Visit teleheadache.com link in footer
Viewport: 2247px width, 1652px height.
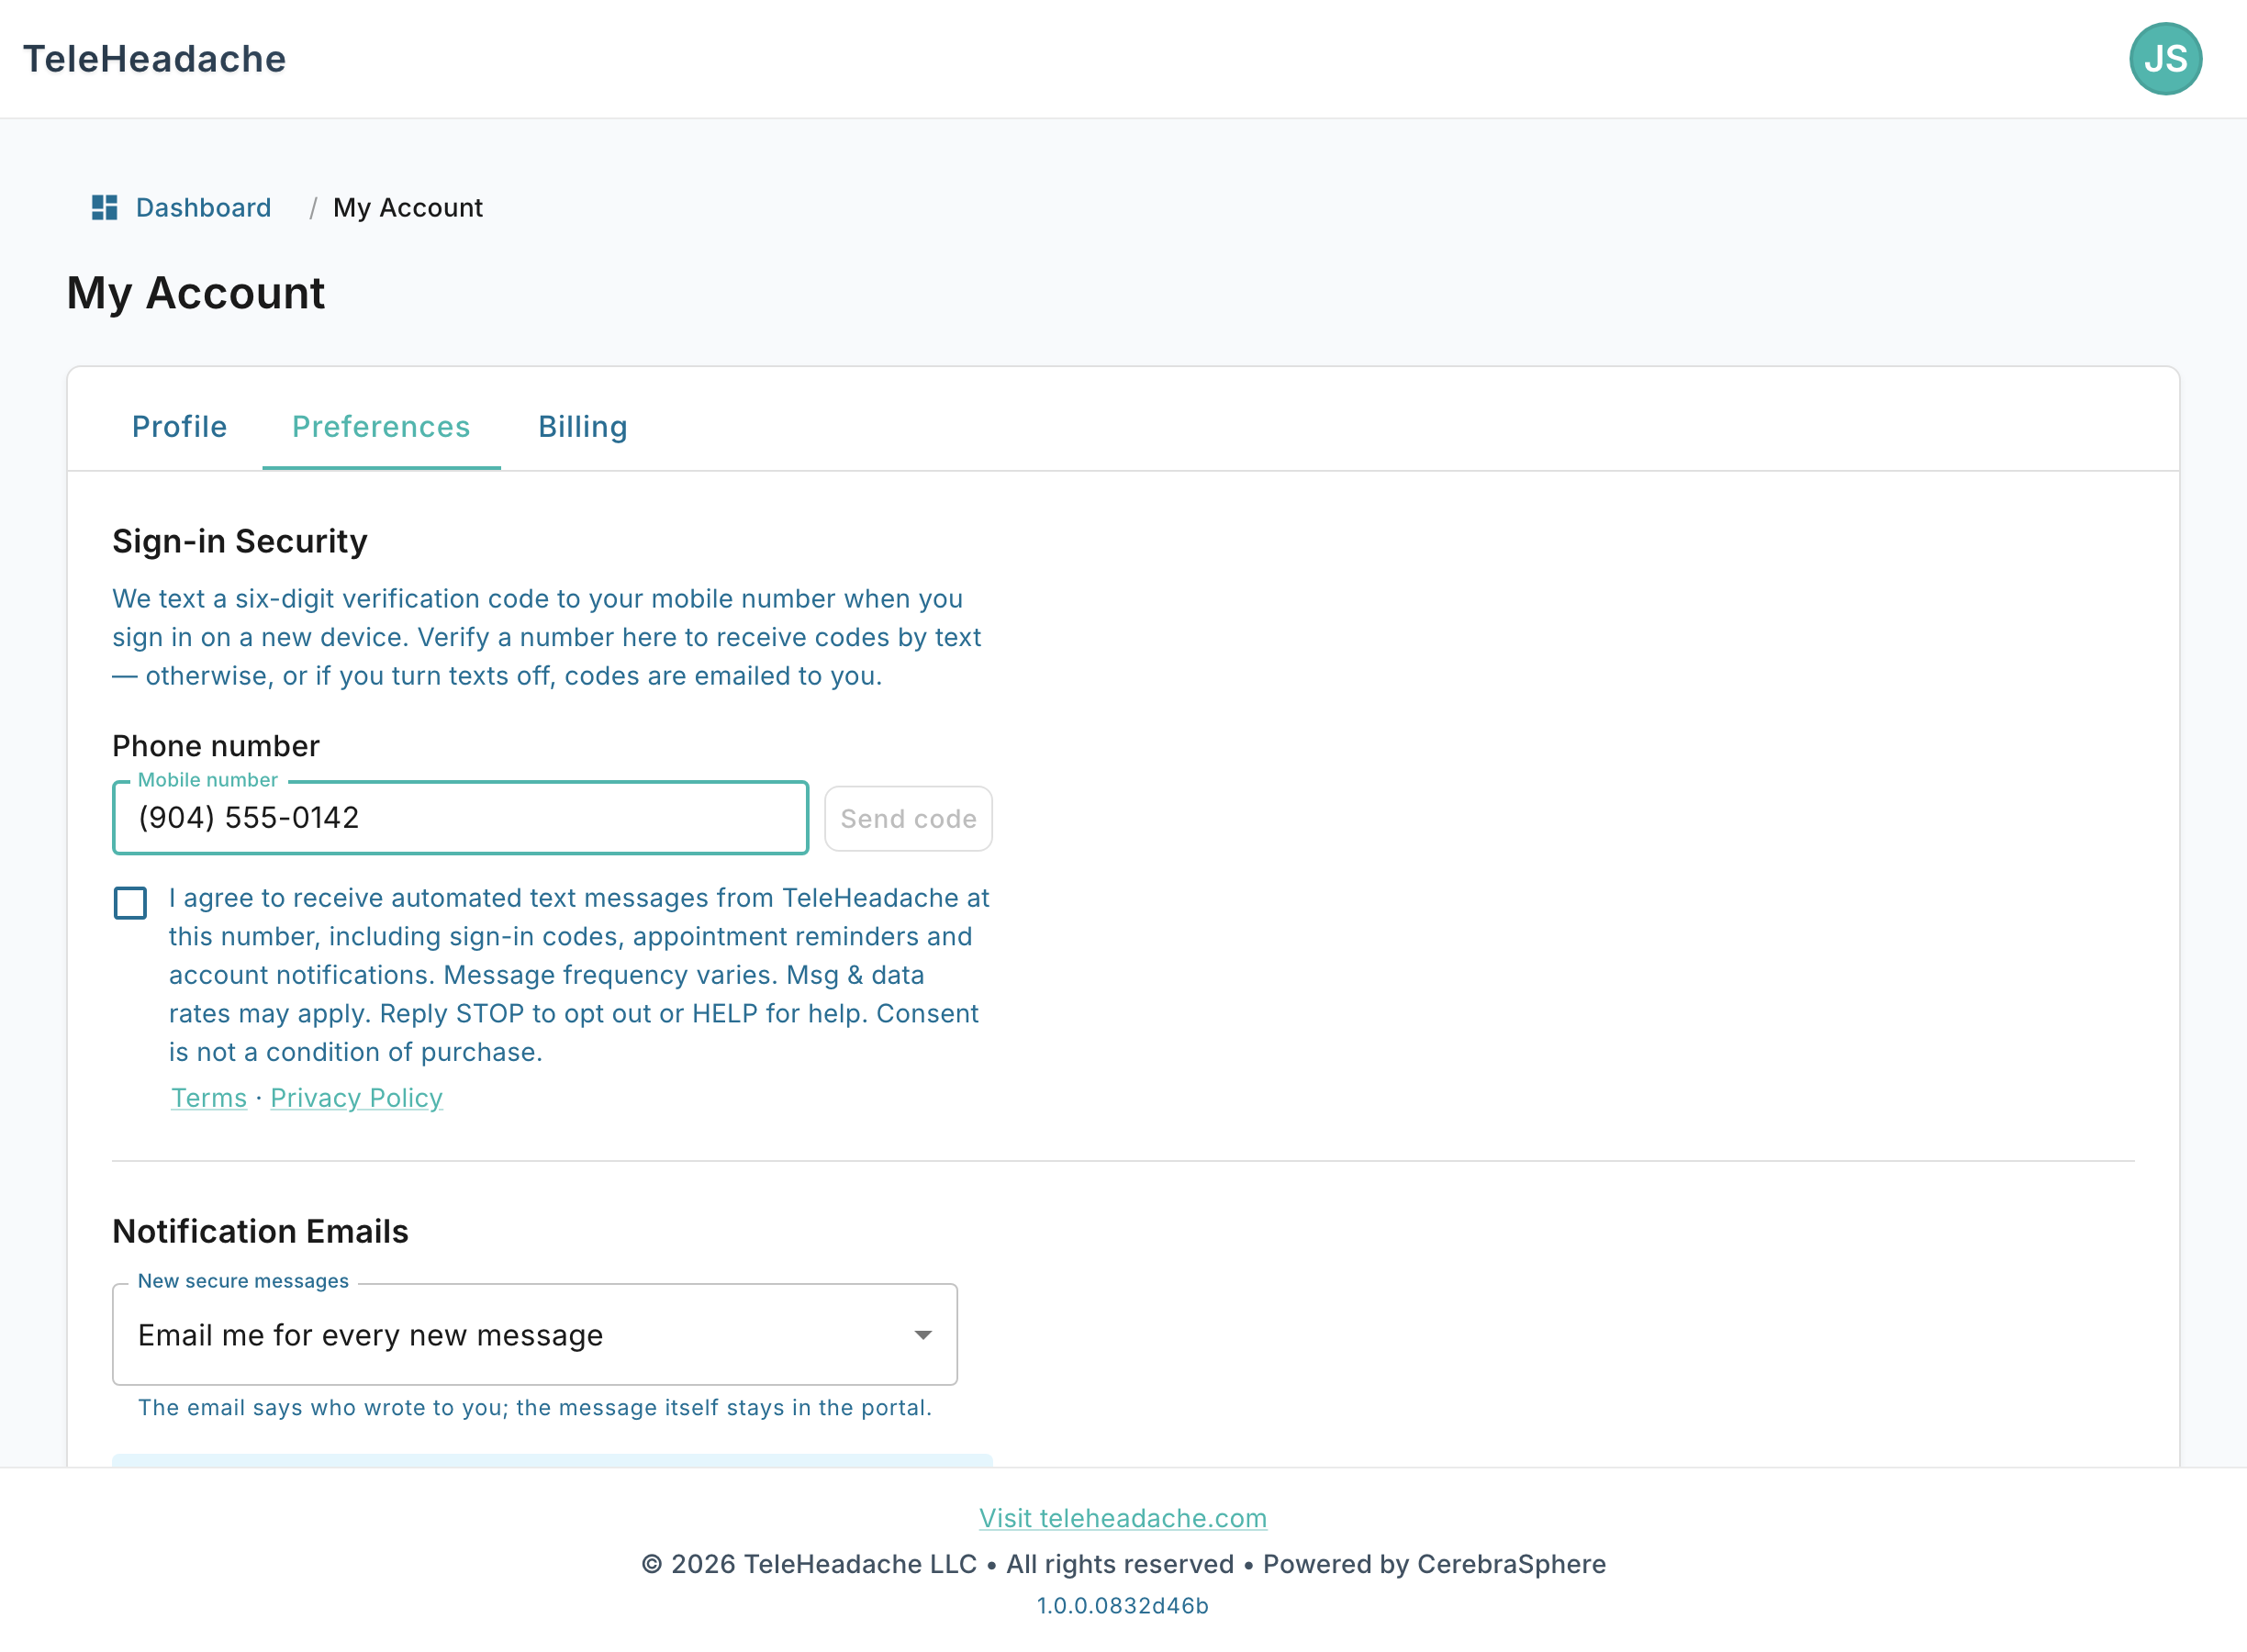(1123, 1517)
